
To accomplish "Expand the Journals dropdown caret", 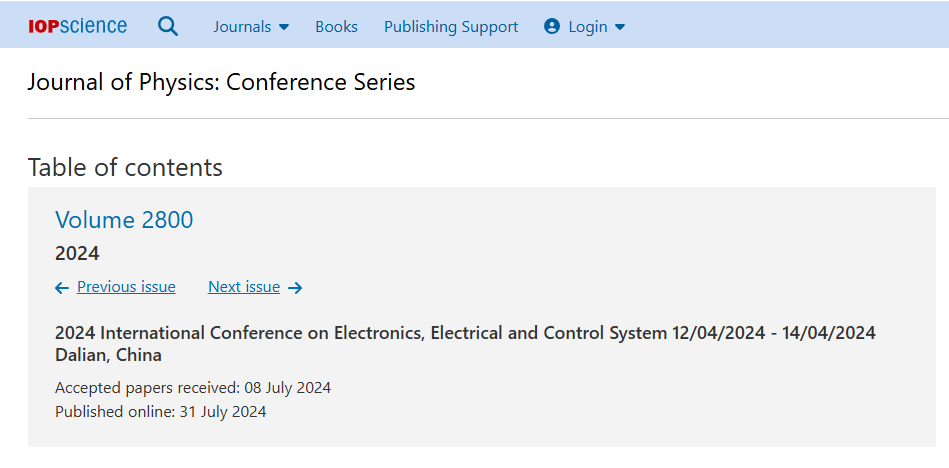I will point(284,28).
